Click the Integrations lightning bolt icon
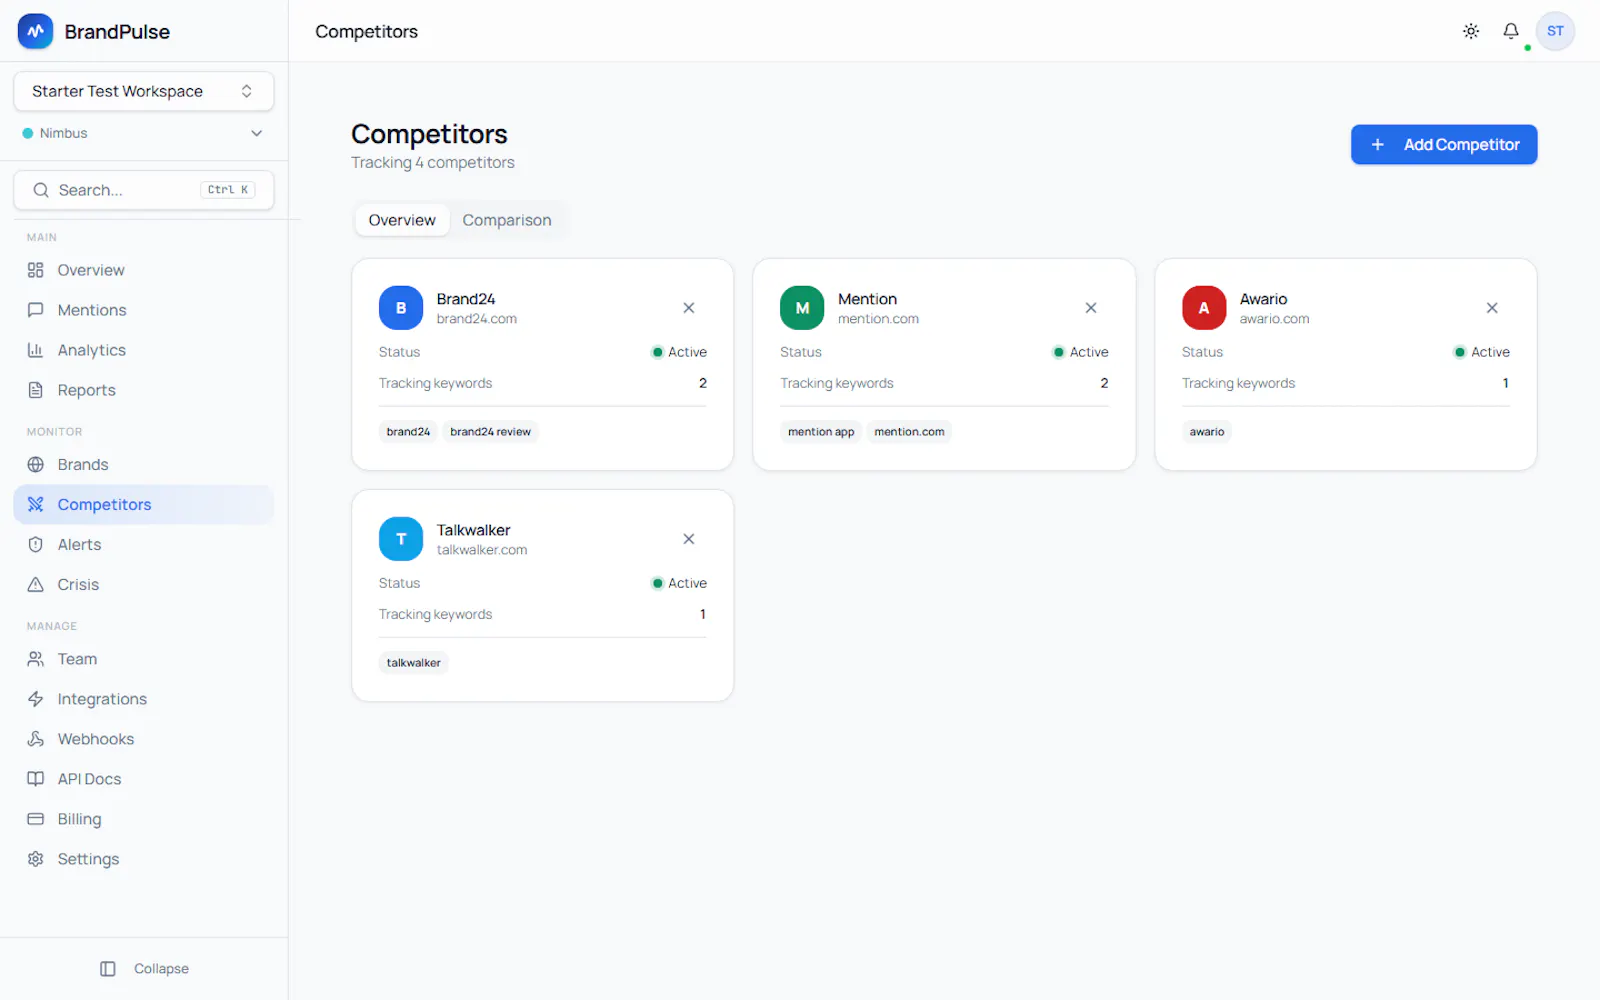 click(x=36, y=699)
